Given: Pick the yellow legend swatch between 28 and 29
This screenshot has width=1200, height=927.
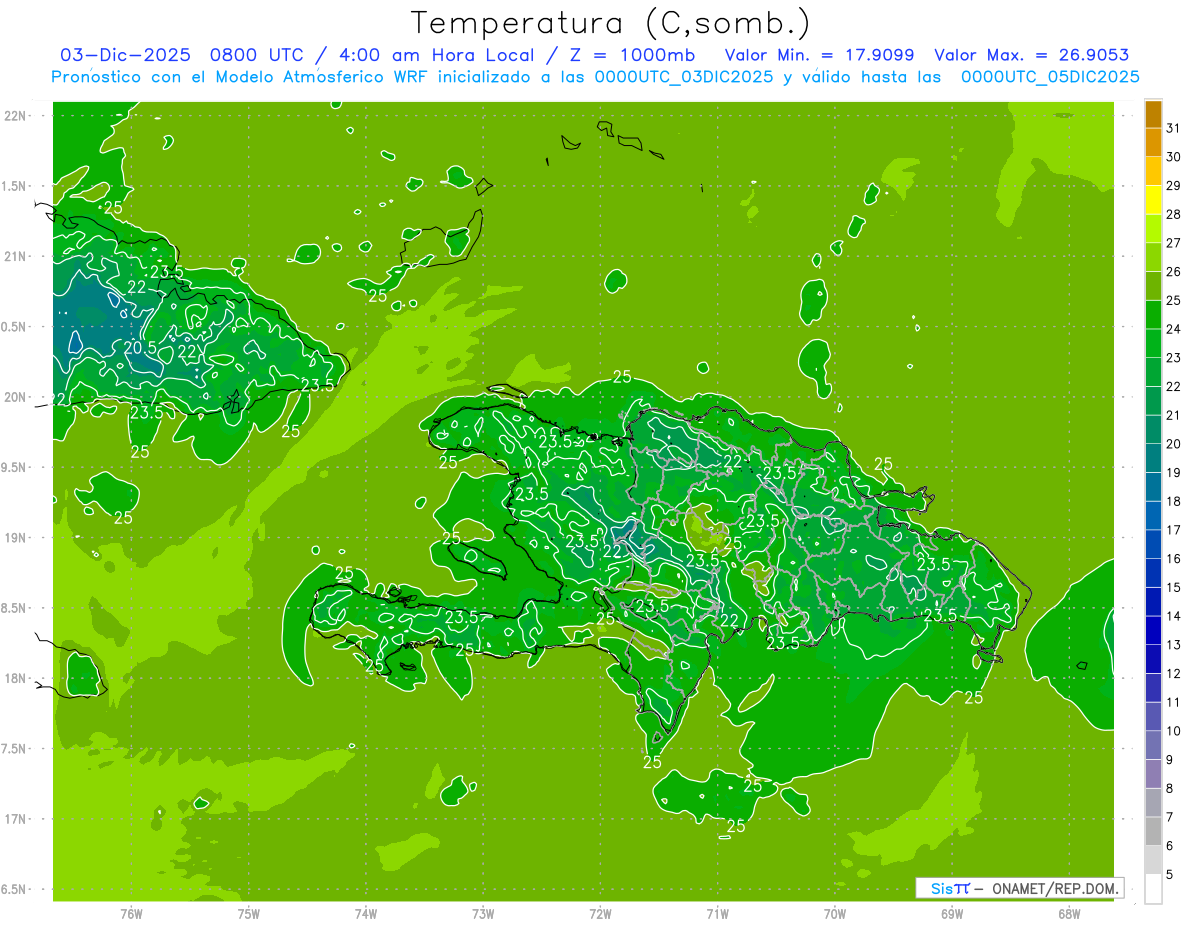Looking at the screenshot, I should 1153,200.
